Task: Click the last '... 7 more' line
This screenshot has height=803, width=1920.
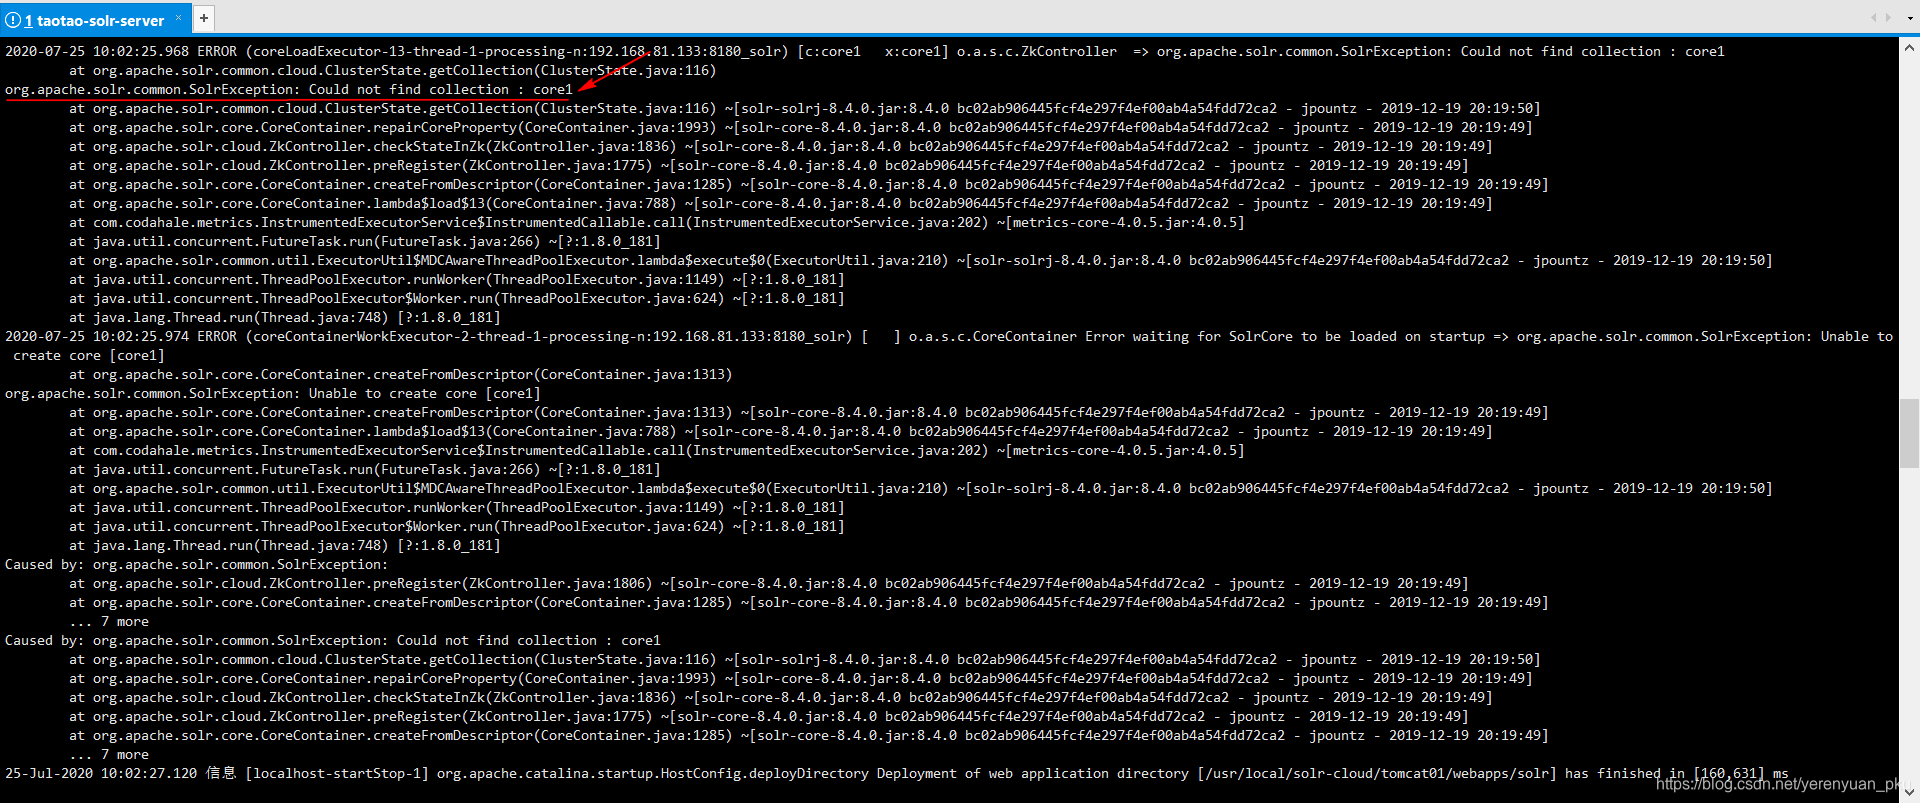Action: click(109, 754)
